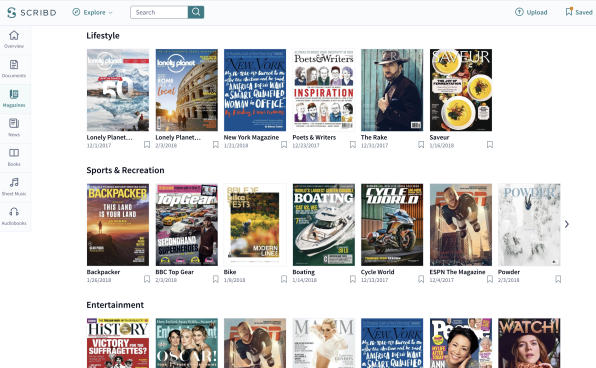Open the TopGear cover thumbnail
Screen dimensions: 596x368
(187, 225)
